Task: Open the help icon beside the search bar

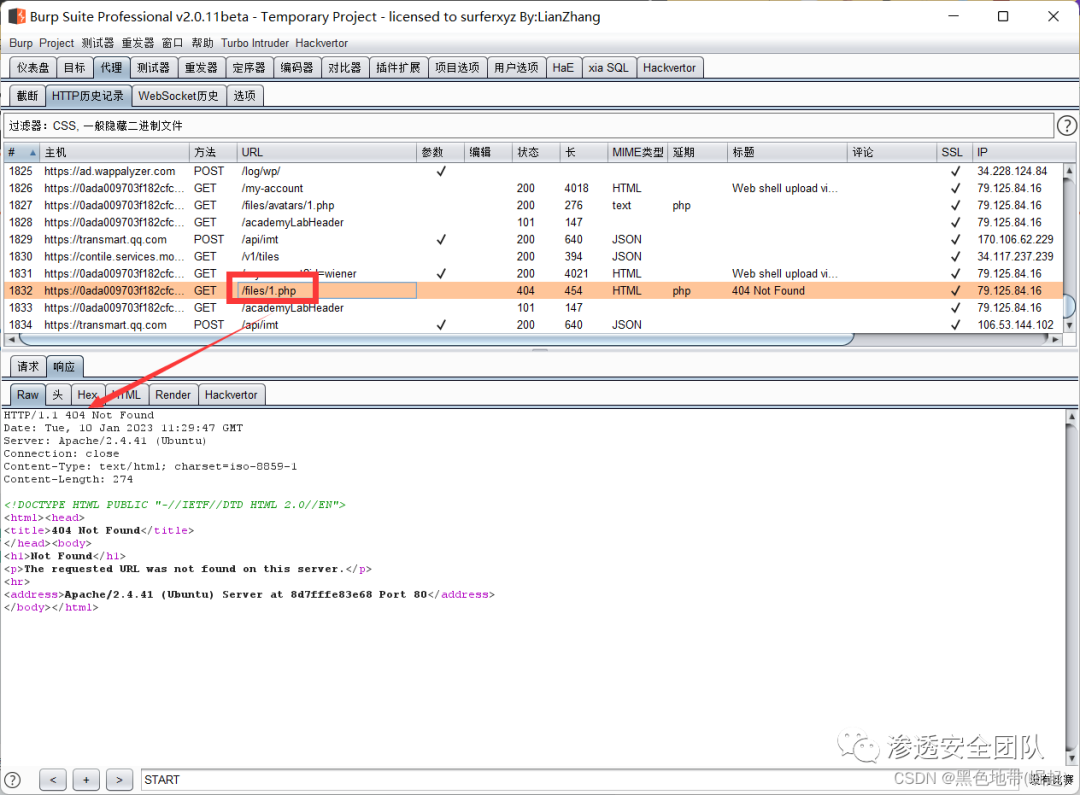Action: click(x=12, y=780)
